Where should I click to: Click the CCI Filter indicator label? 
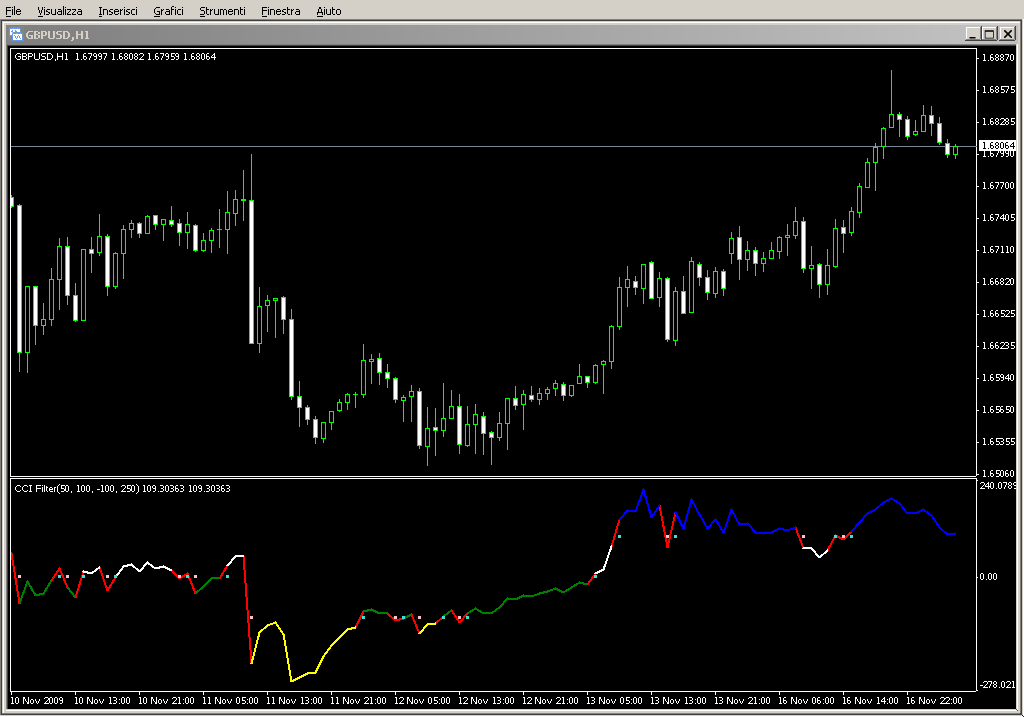[x=122, y=488]
